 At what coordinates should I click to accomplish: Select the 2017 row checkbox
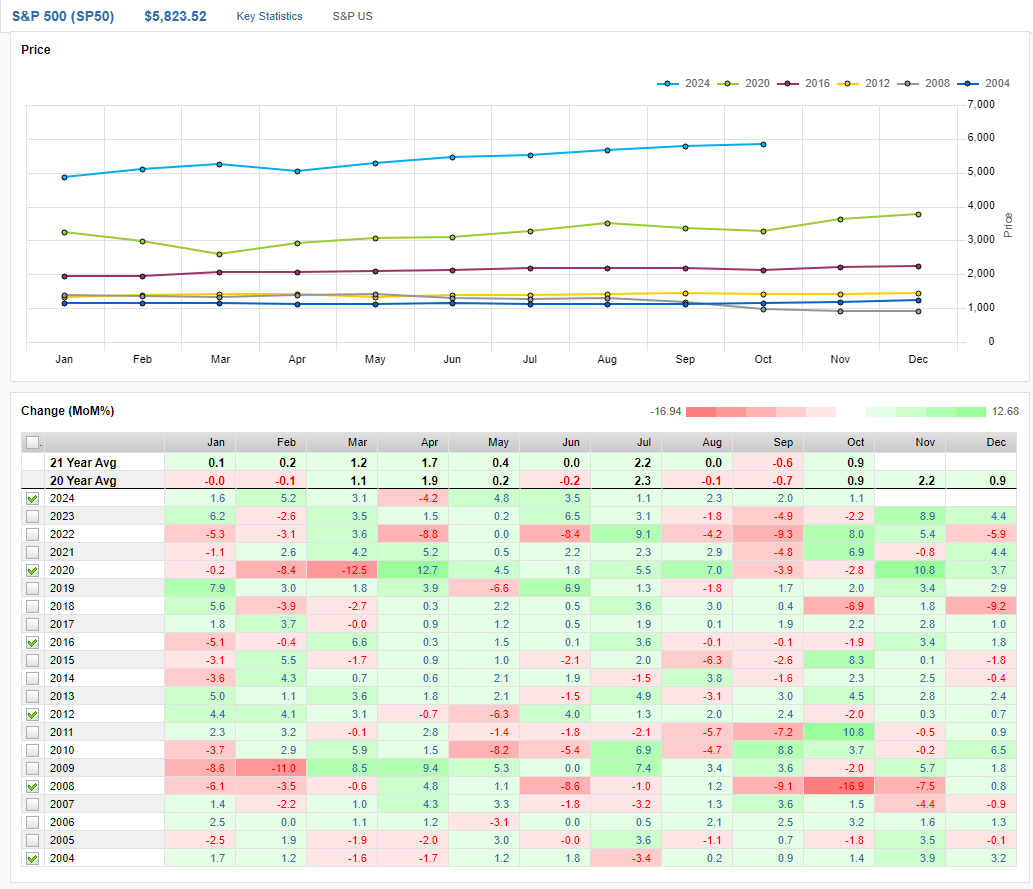[32, 625]
